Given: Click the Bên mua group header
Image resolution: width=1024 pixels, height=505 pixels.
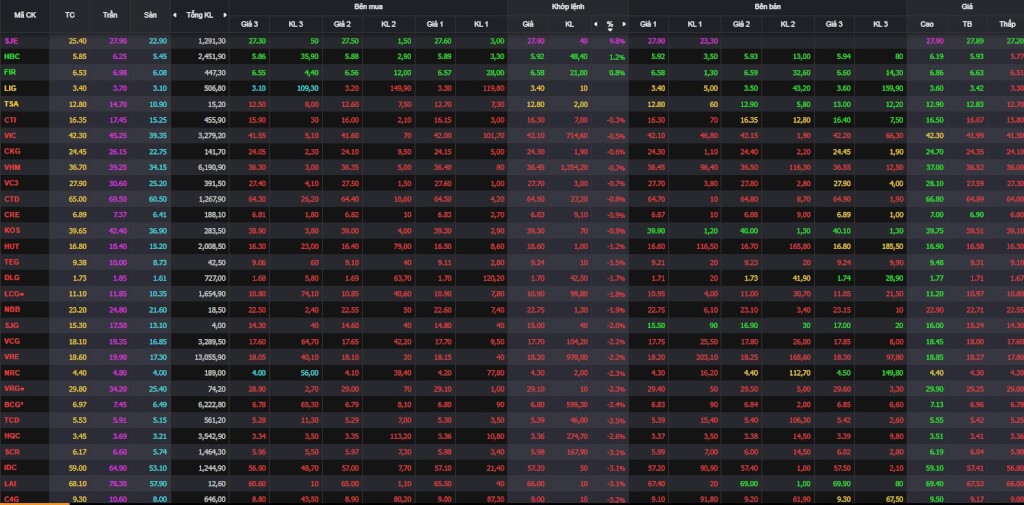Looking at the screenshot, I should [x=368, y=6].
